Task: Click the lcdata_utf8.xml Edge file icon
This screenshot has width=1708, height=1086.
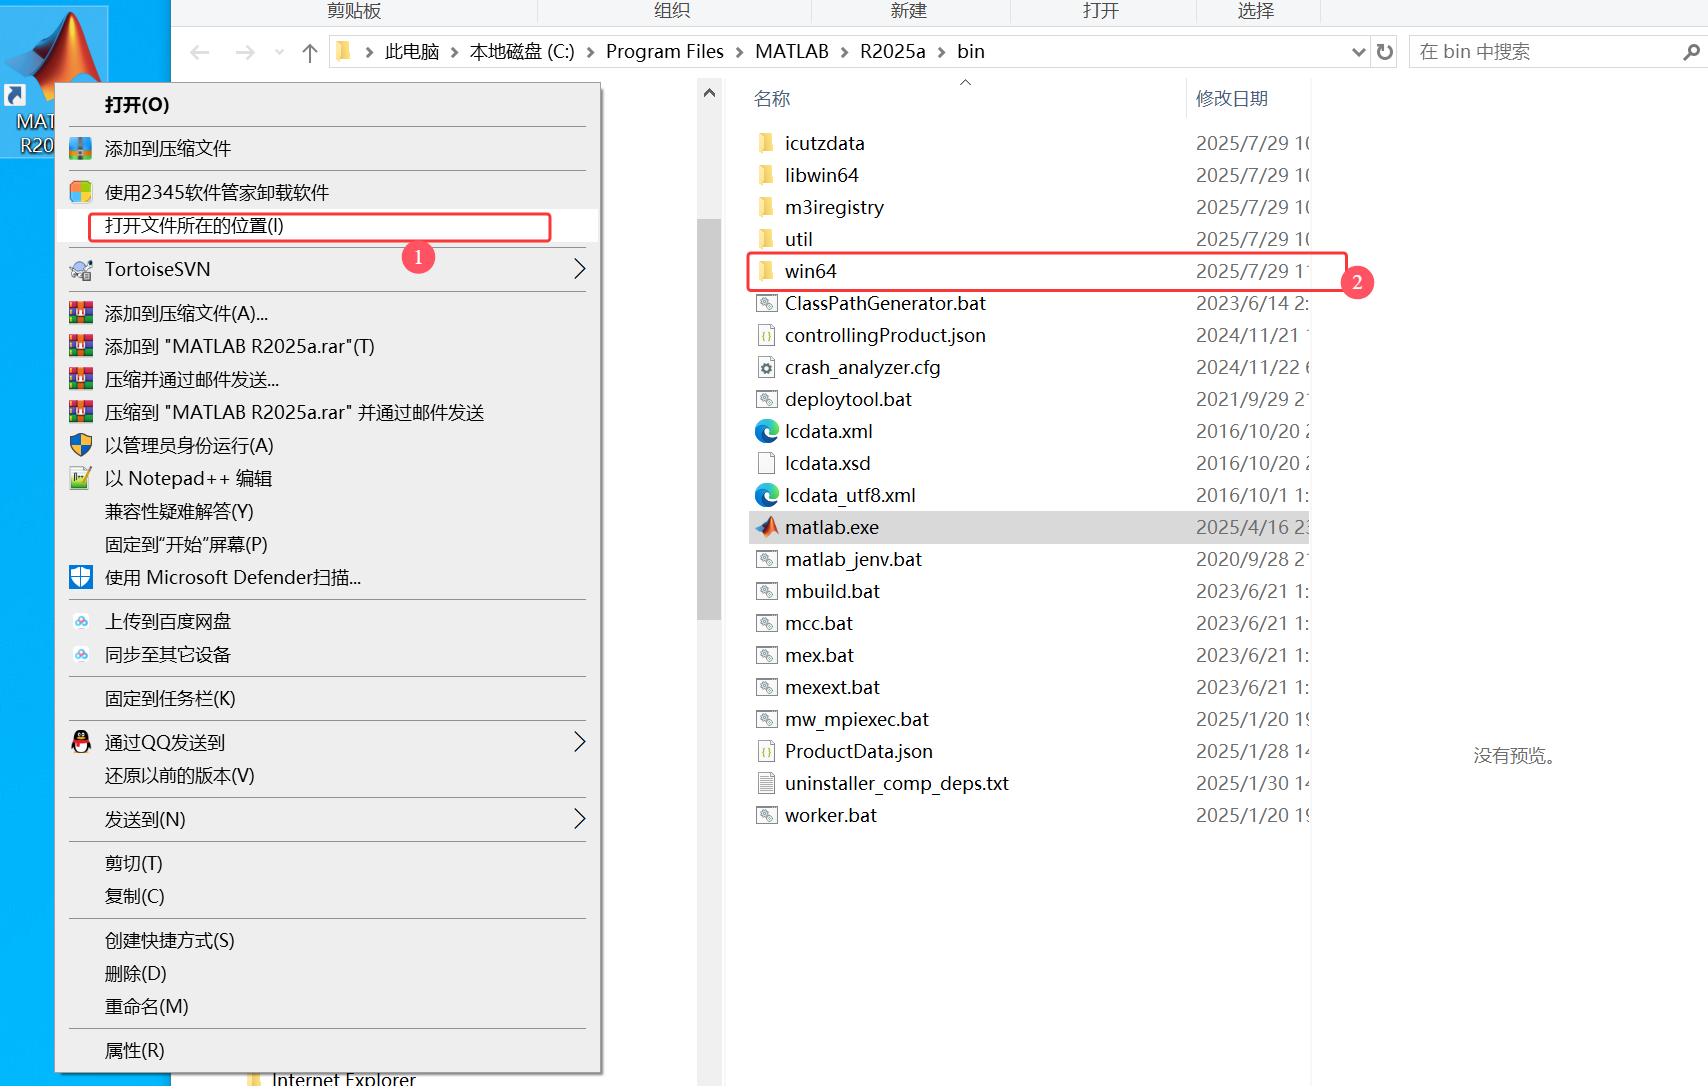Action: pyautogui.click(x=767, y=495)
